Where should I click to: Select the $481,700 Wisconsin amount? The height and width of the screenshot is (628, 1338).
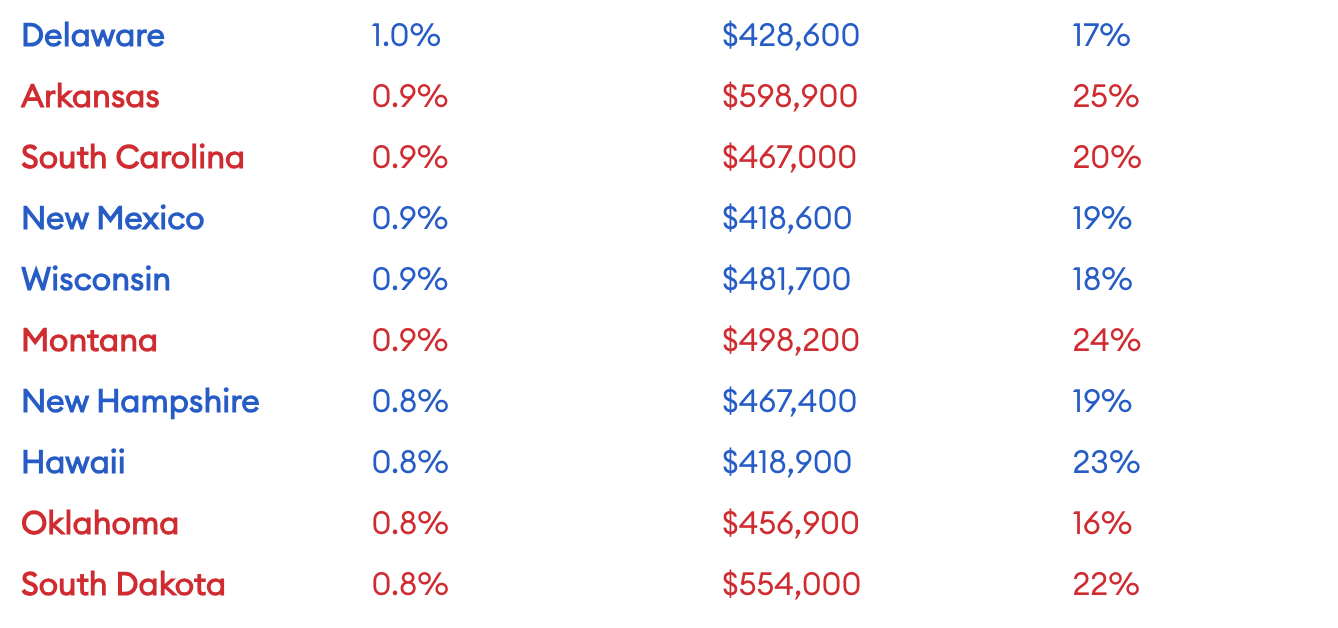tap(786, 280)
